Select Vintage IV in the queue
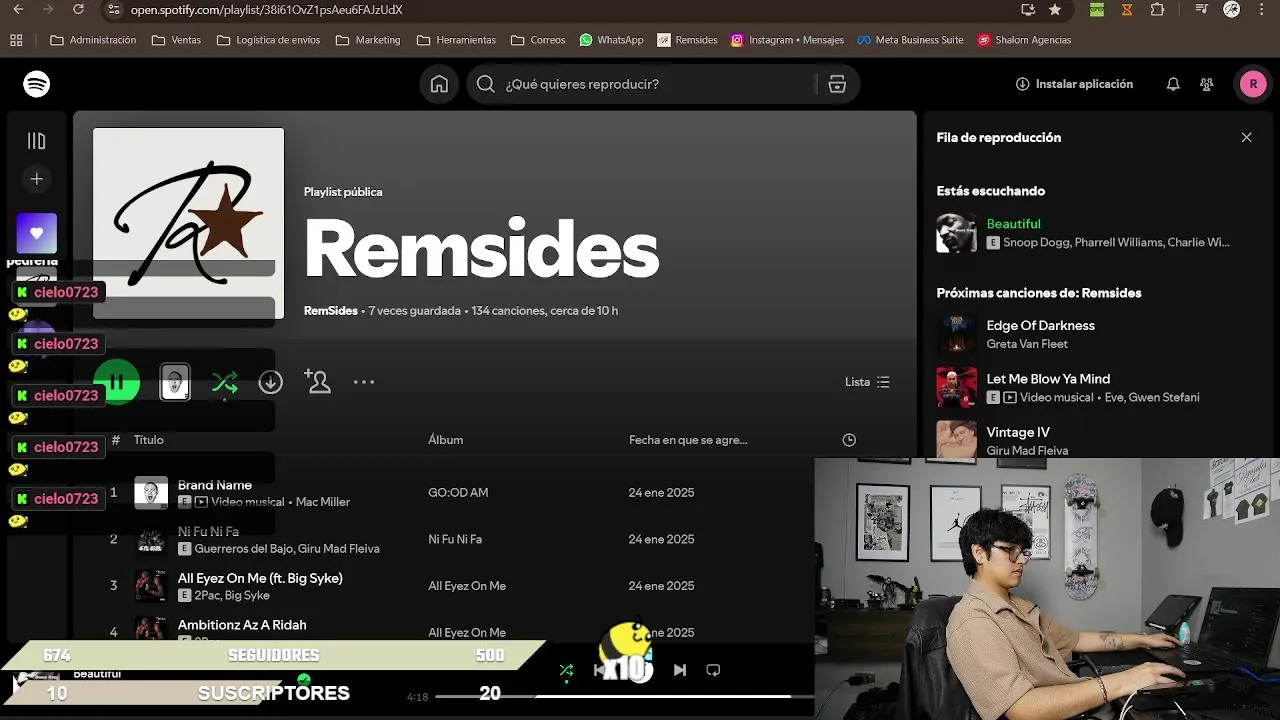Image resolution: width=1280 pixels, height=720 pixels. pos(1018,432)
